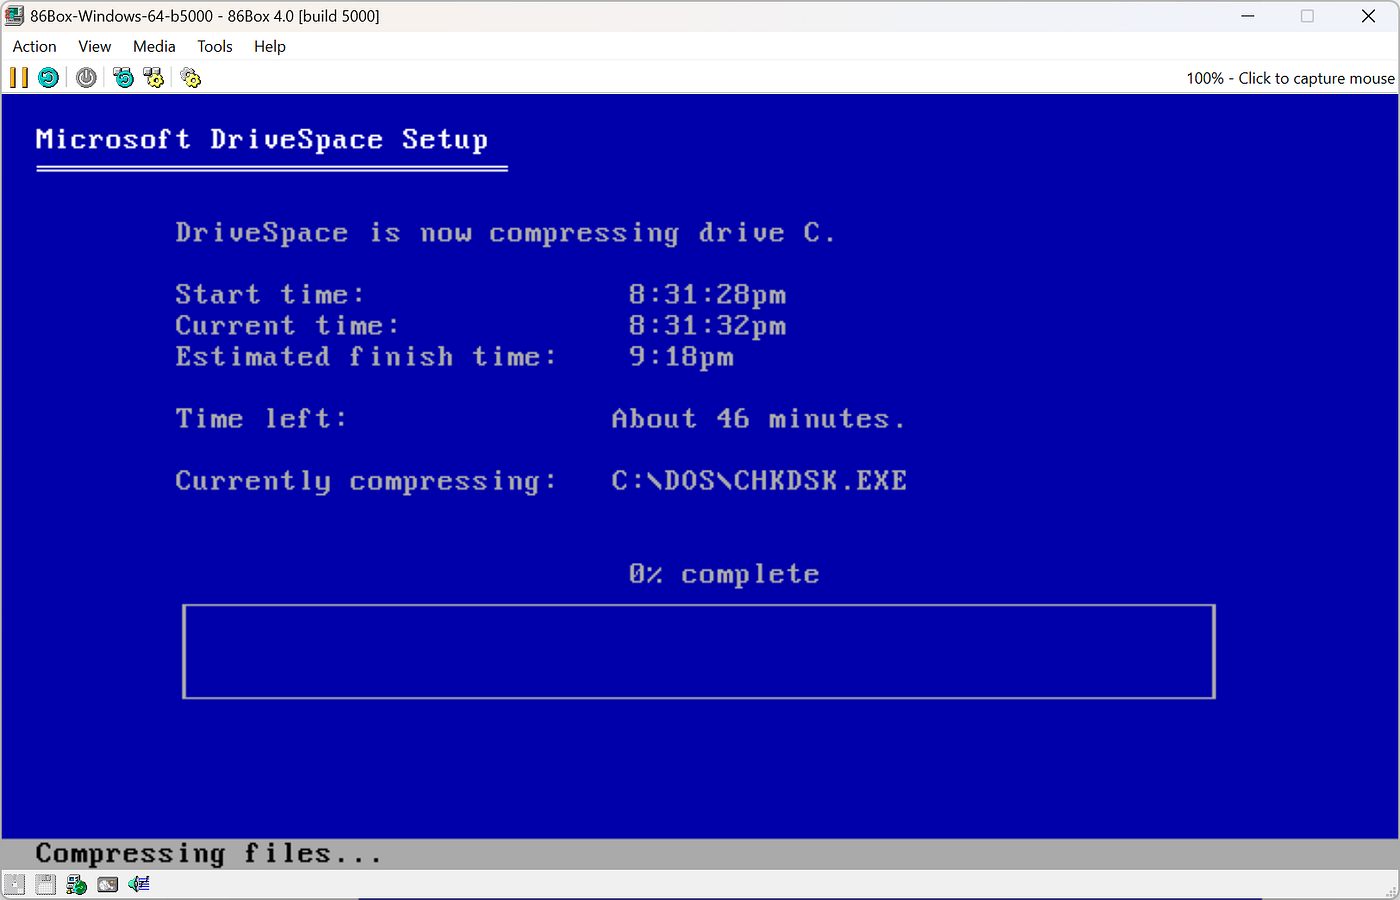Screen dimensions: 1400x900
Task: Click the 'Compressing files...' status line
Action: pyautogui.click(x=208, y=854)
